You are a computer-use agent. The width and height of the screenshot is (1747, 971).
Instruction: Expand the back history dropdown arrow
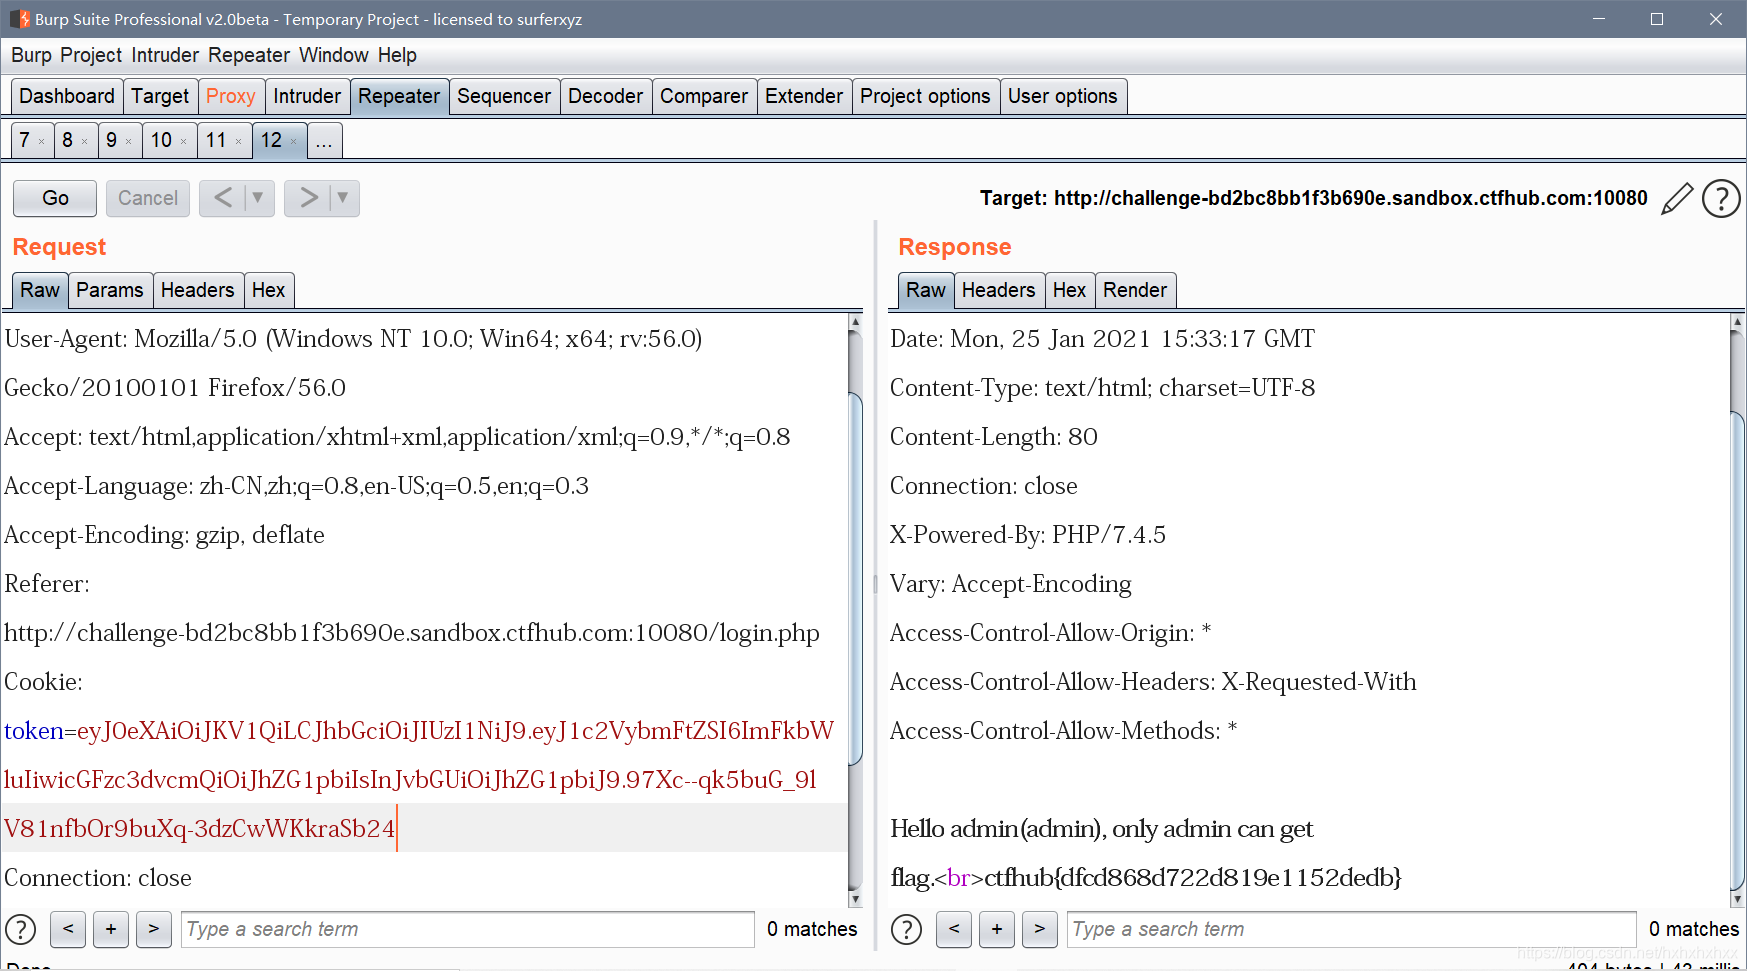pyautogui.click(x=258, y=198)
